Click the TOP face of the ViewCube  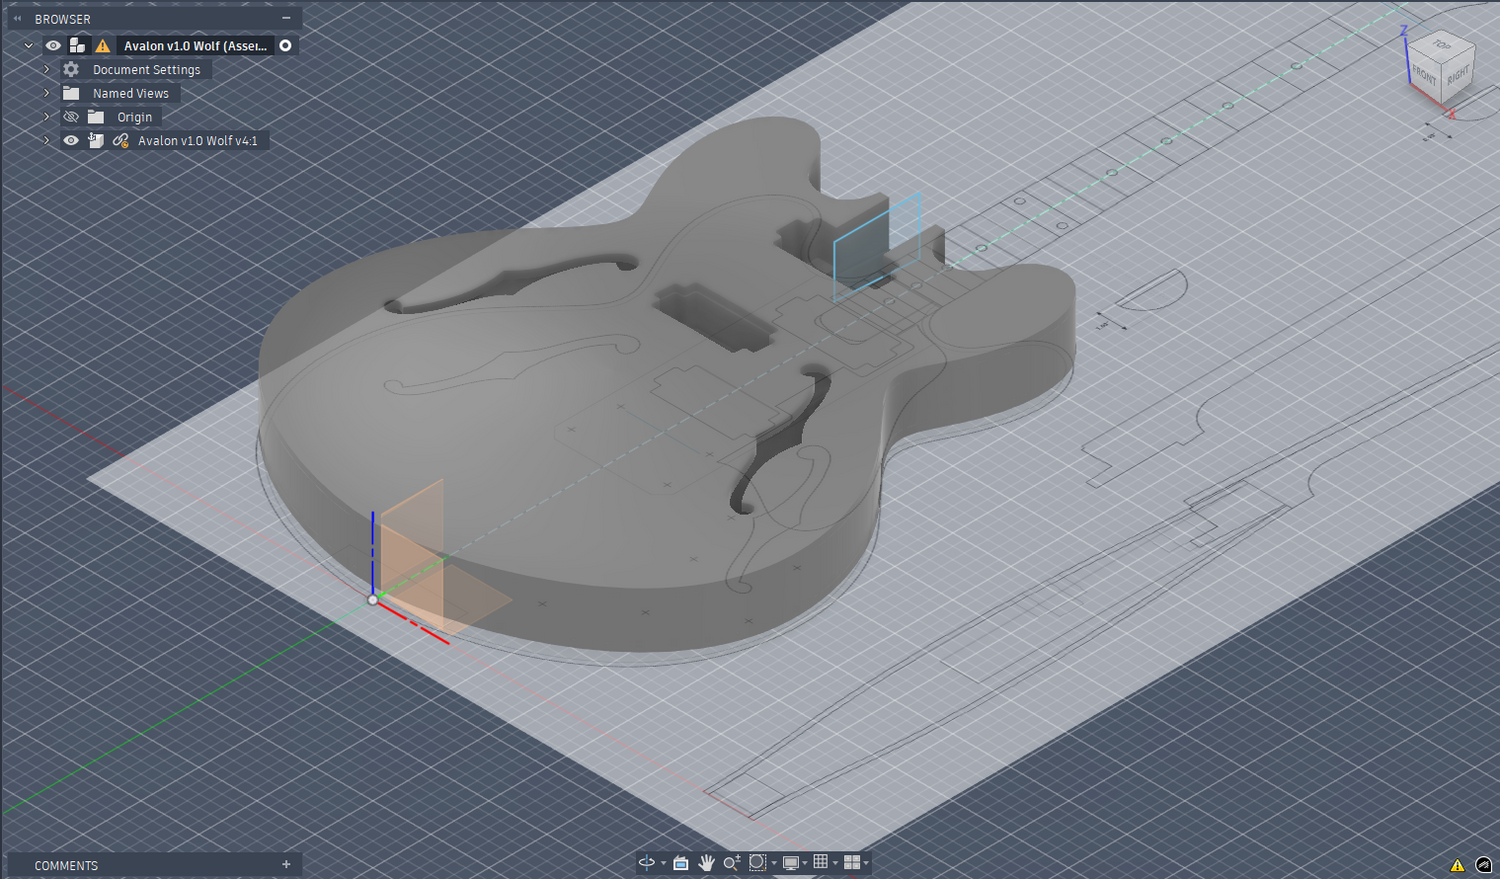(1441, 47)
